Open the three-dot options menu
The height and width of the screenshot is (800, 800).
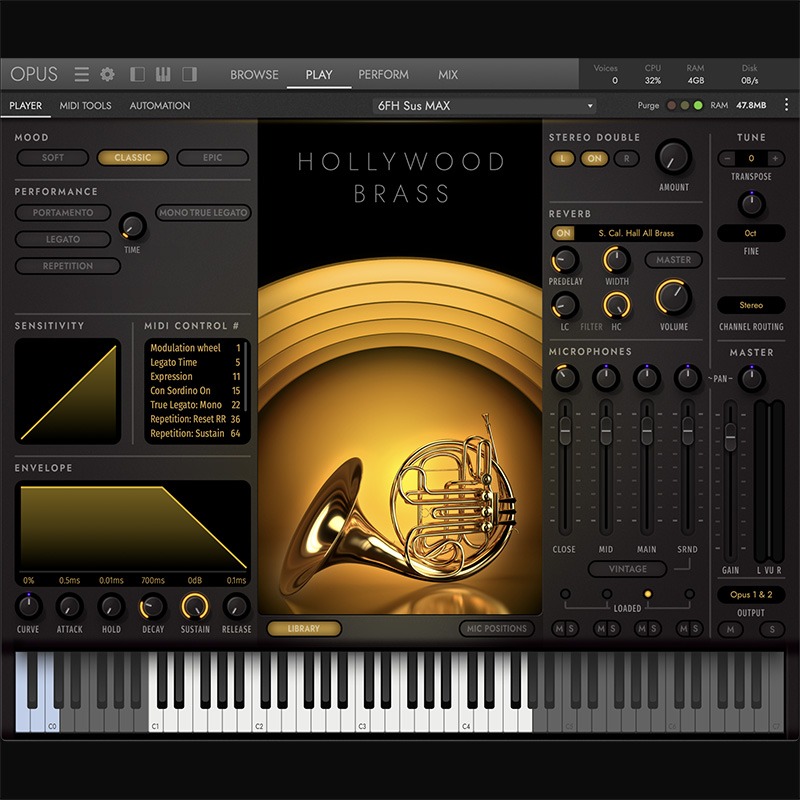coord(786,105)
